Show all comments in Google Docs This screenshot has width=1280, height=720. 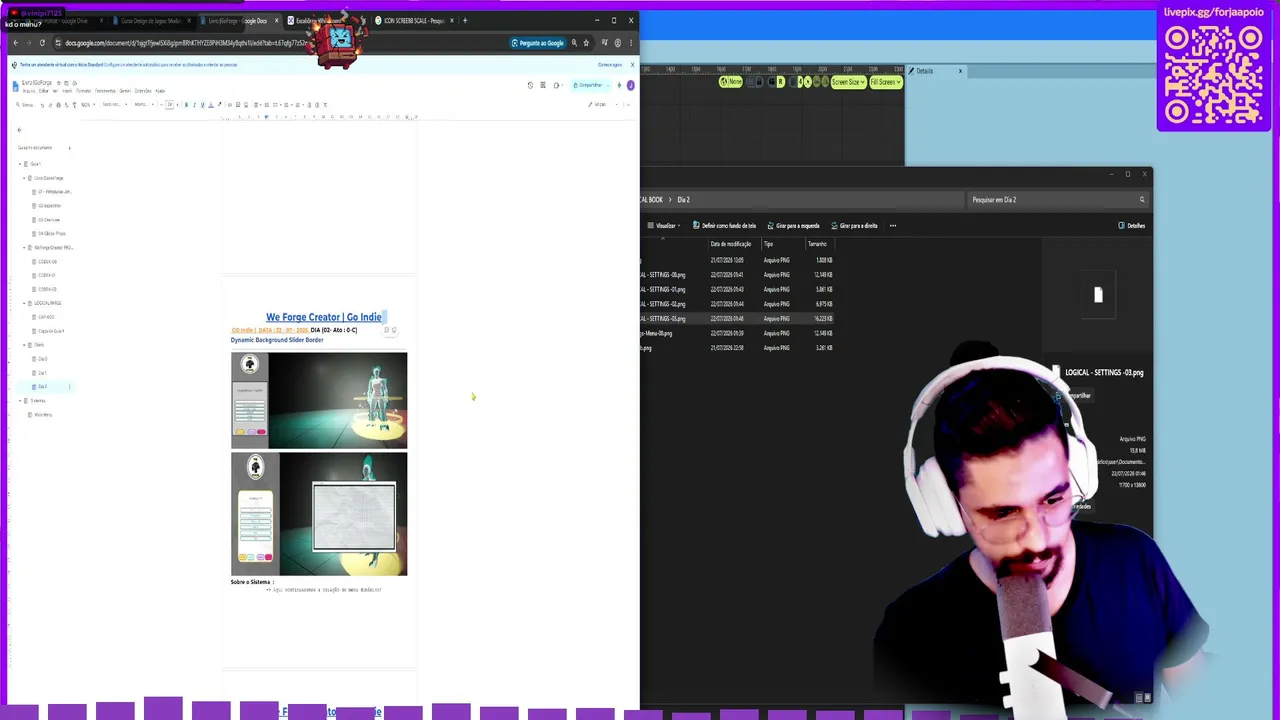tap(543, 85)
